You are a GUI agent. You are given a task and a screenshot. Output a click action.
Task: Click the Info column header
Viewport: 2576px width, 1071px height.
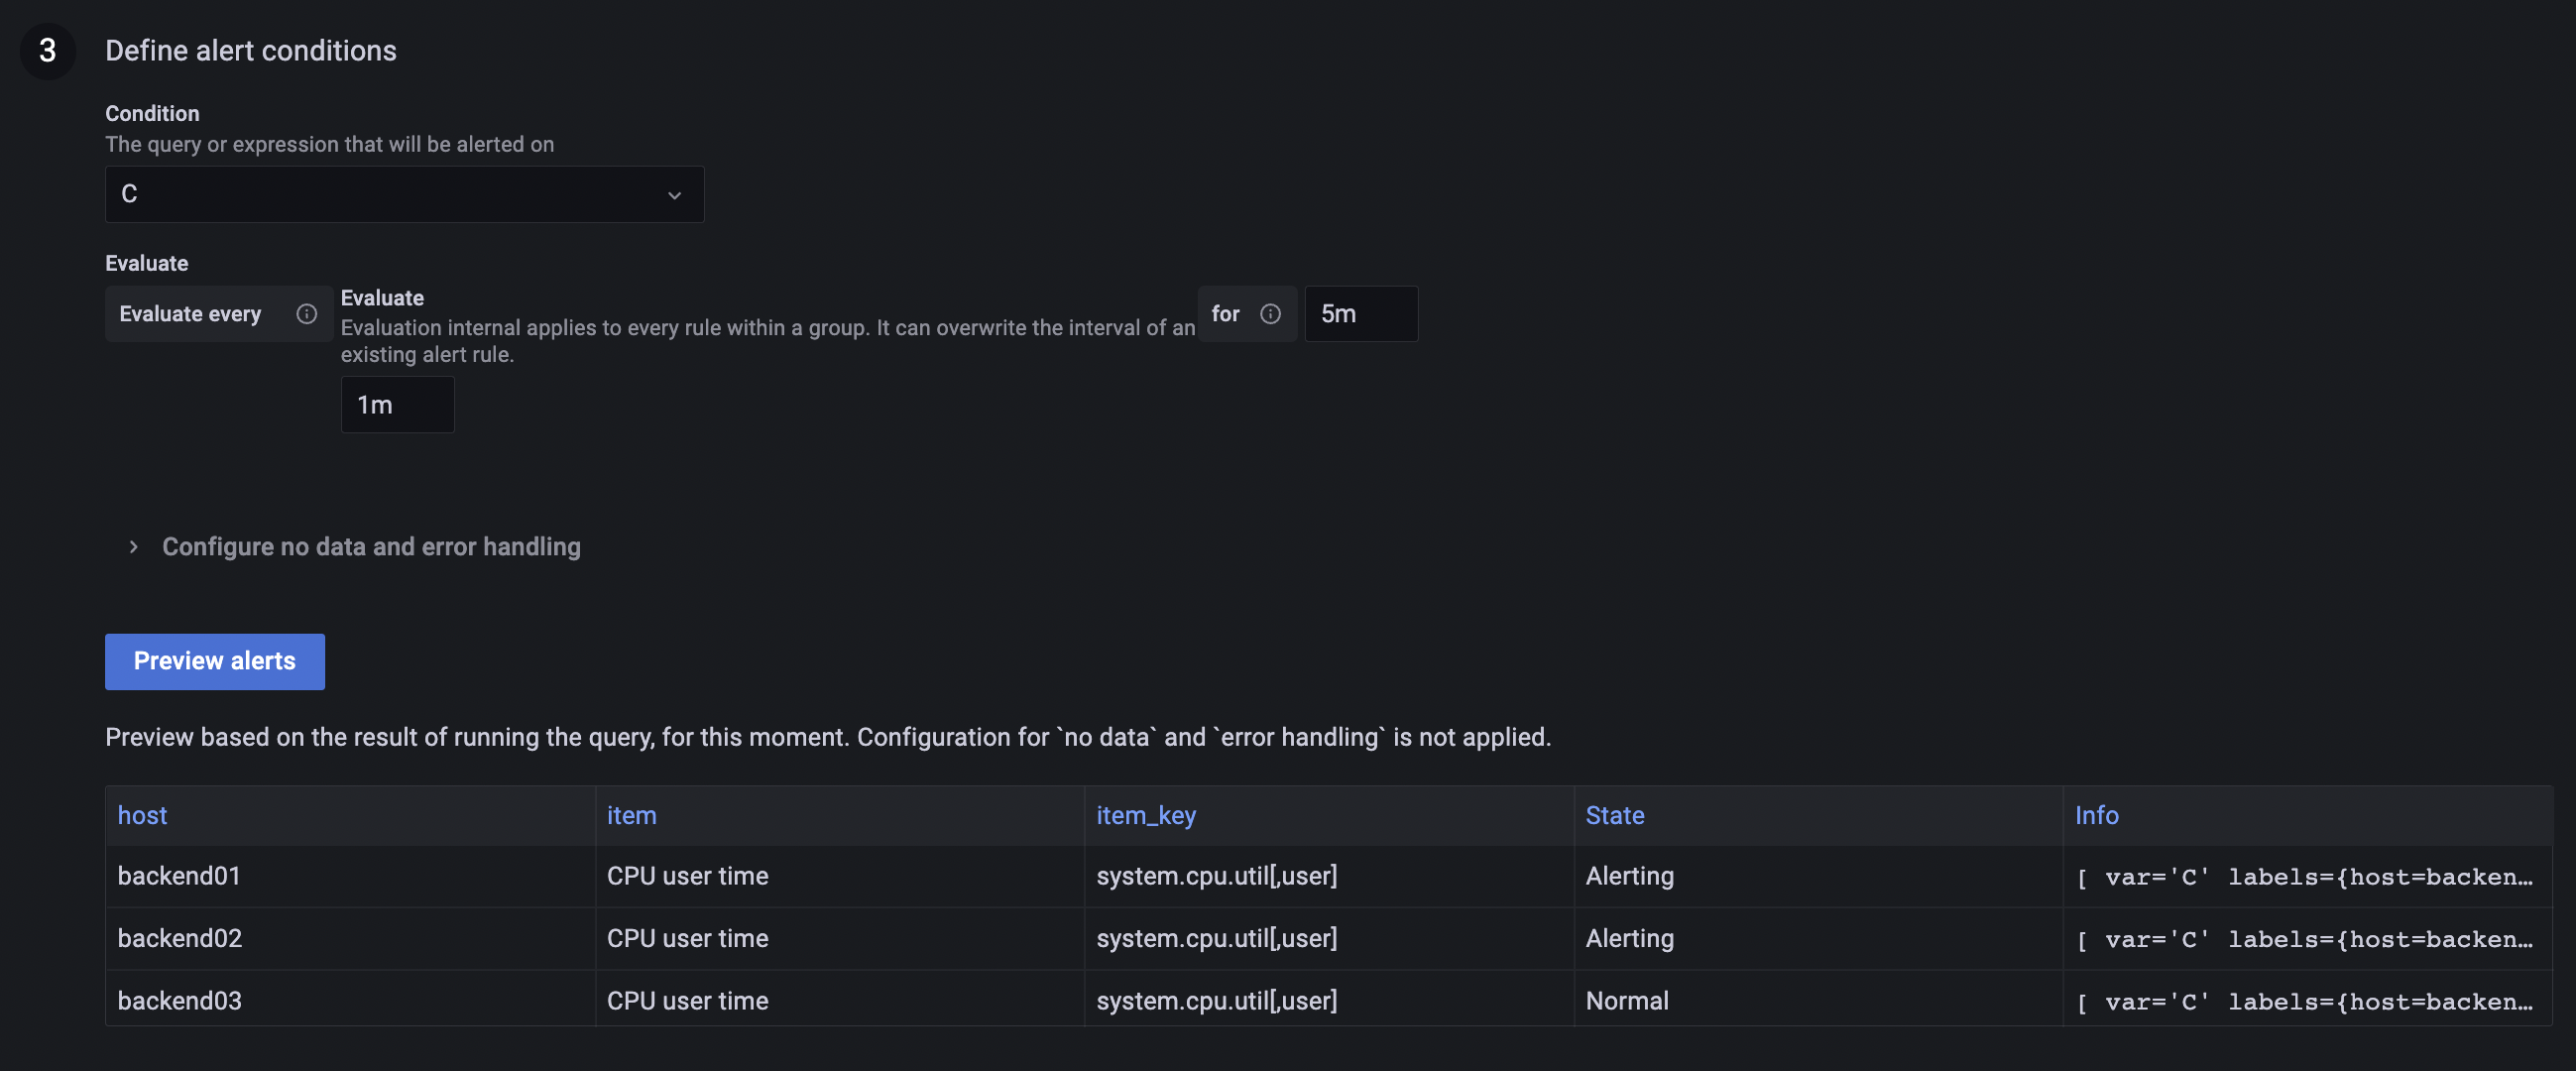pyautogui.click(x=2097, y=815)
